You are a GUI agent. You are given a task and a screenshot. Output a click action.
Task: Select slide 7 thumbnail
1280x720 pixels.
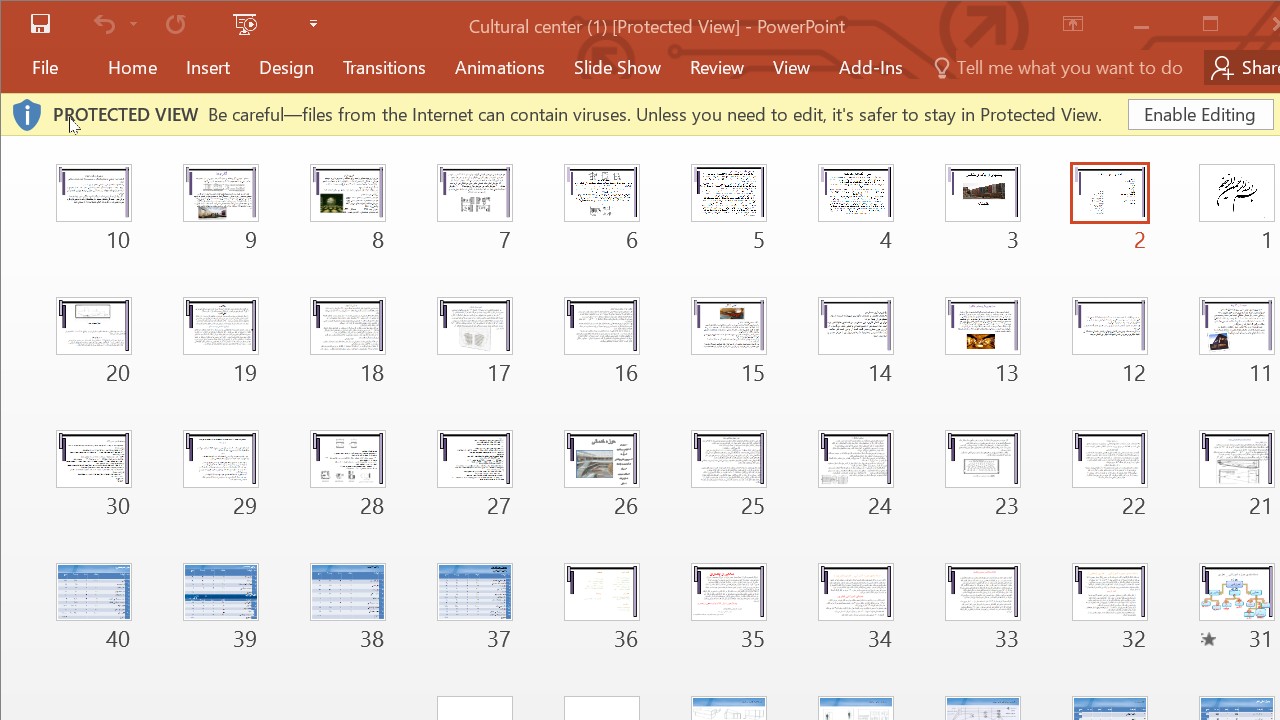point(475,193)
